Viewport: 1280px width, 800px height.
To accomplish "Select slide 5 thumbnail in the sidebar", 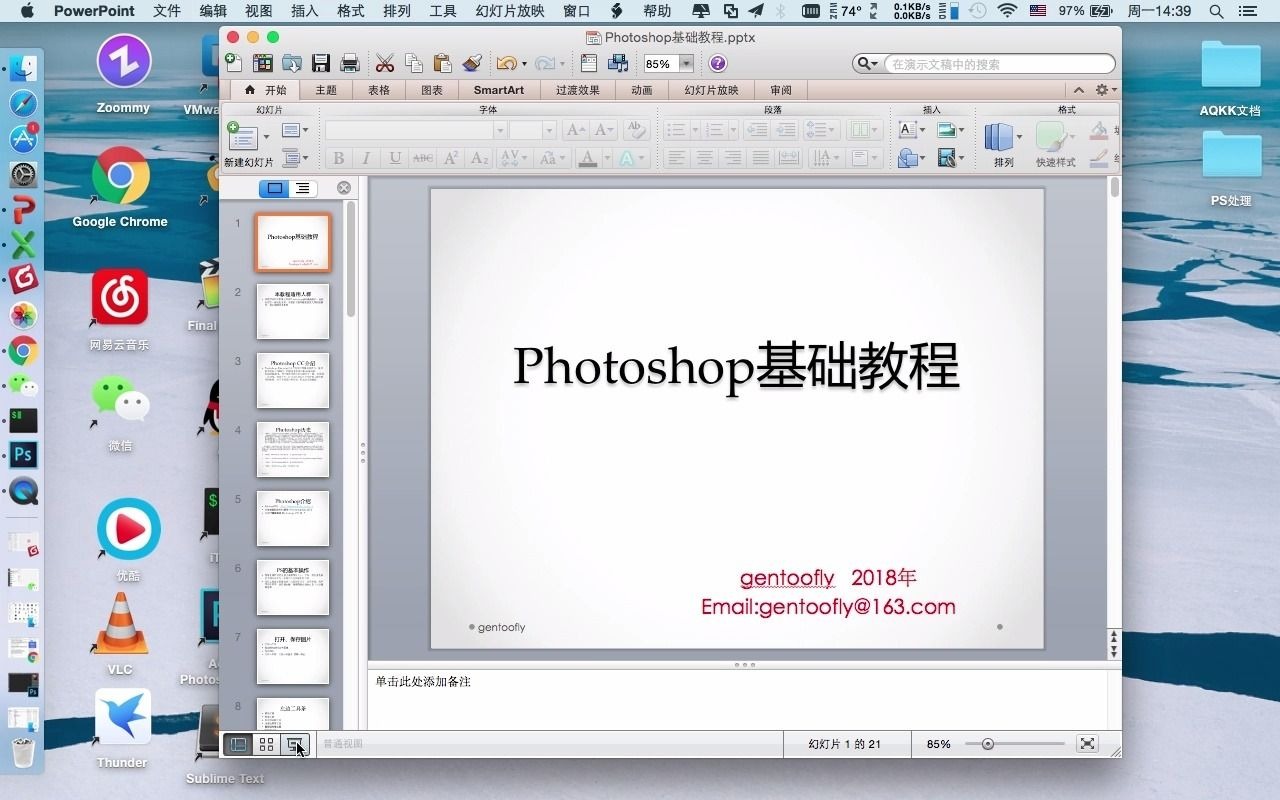I will pyautogui.click(x=293, y=518).
